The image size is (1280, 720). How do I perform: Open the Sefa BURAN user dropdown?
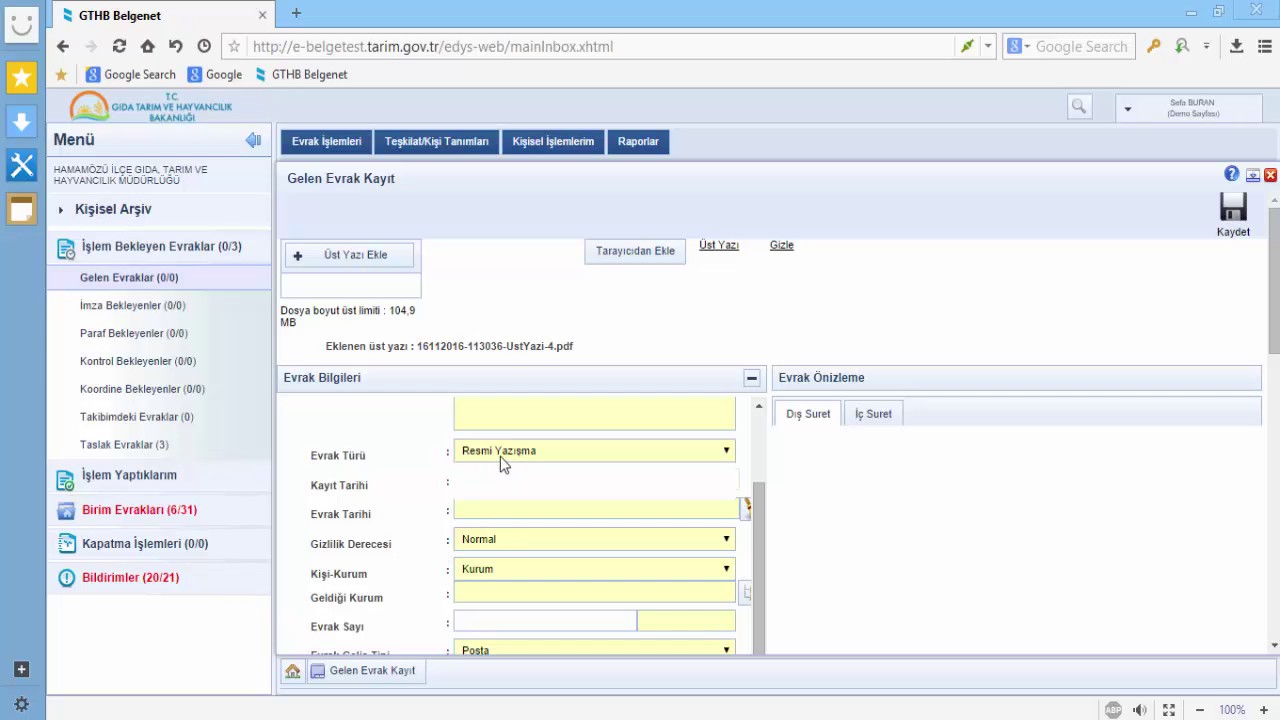(1189, 108)
